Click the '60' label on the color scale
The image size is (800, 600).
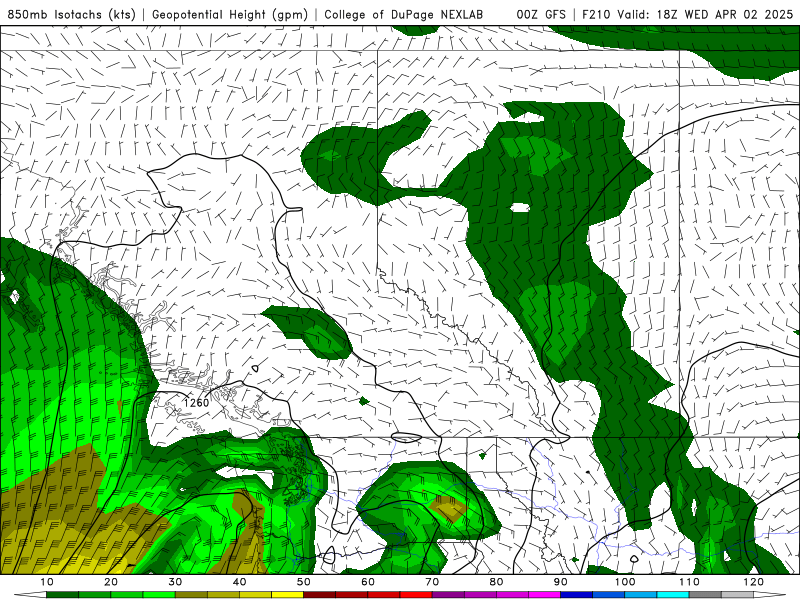pos(368,582)
